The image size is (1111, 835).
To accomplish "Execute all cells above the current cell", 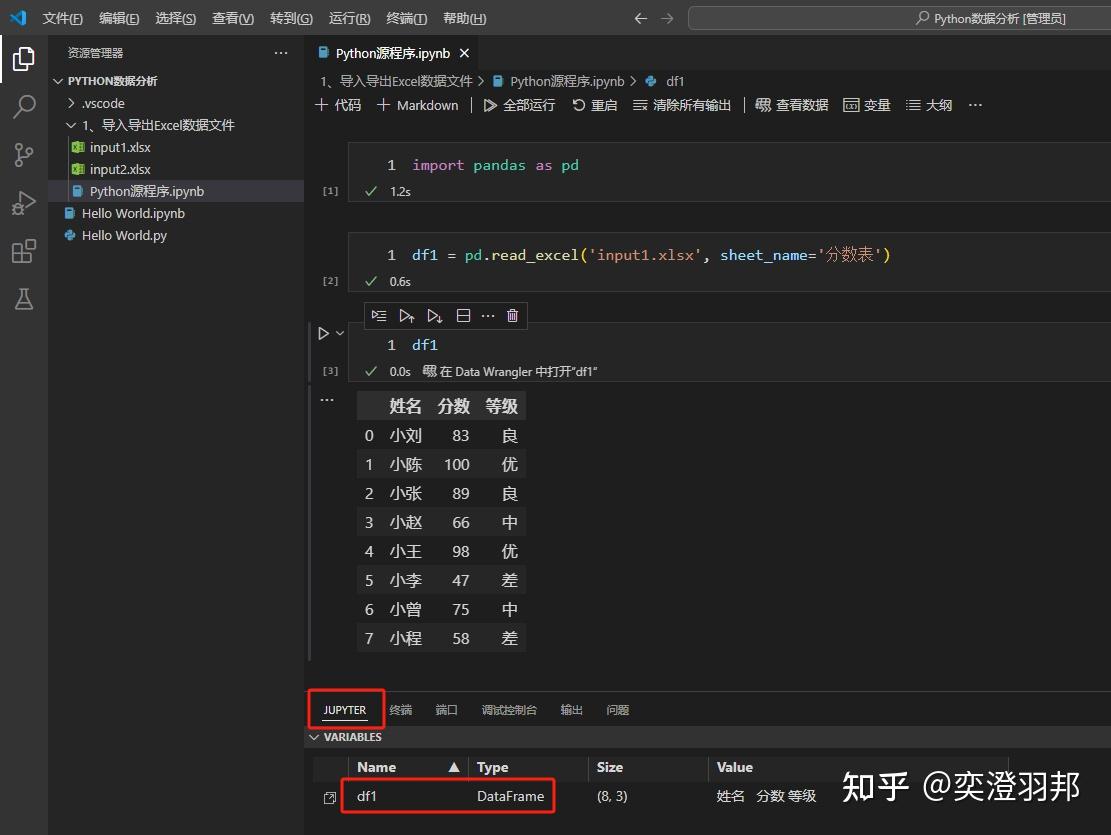I will (407, 315).
